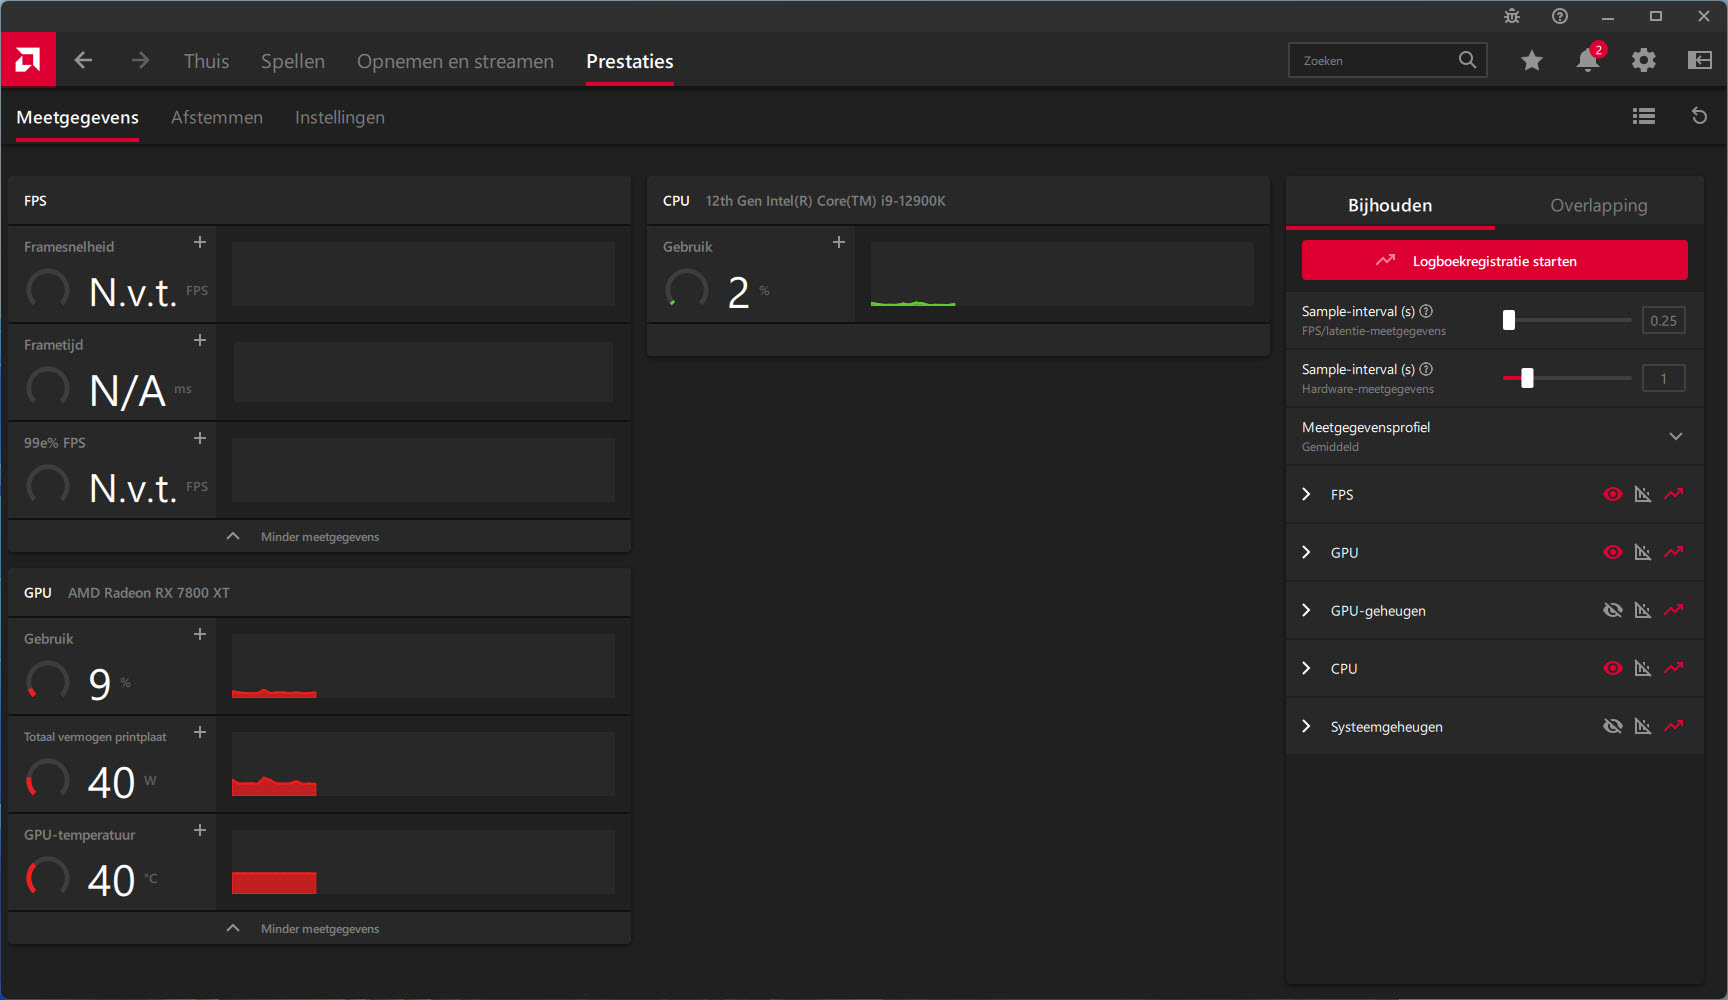Screen dimensions: 1728x1000
Task: Expand the CPU tracking row
Action: point(1306,668)
